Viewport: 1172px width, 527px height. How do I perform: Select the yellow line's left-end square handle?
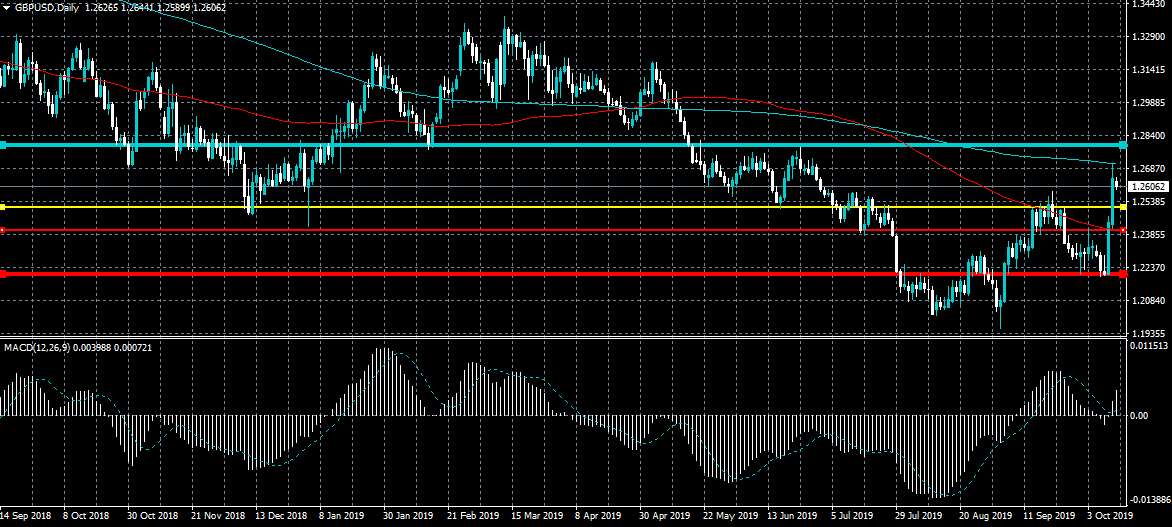tap(3, 206)
